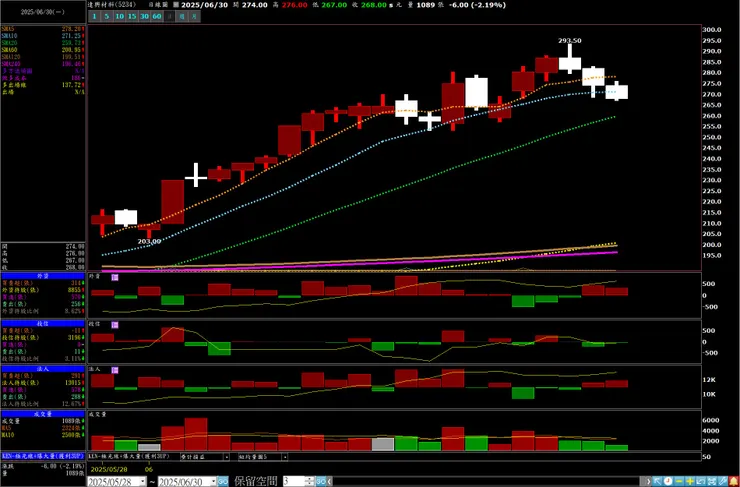This screenshot has height=487, width=740.
Task: Click the fit-to-screen icon
Action: point(711,481)
